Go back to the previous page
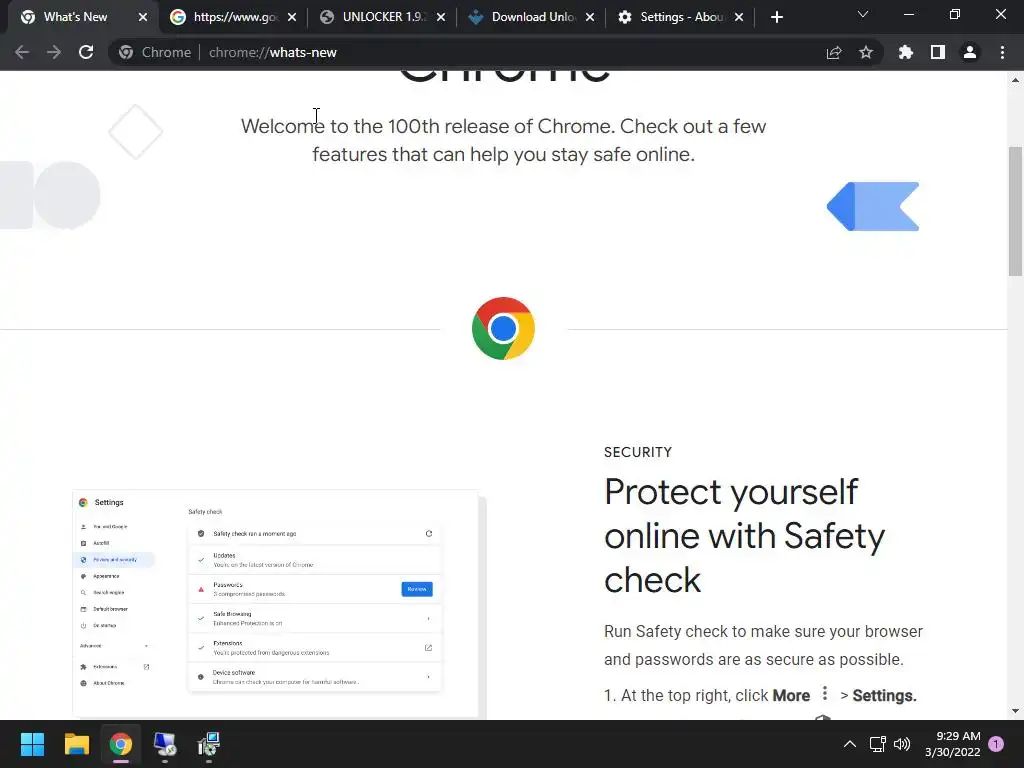The height and width of the screenshot is (768, 1024). click(x=22, y=52)
